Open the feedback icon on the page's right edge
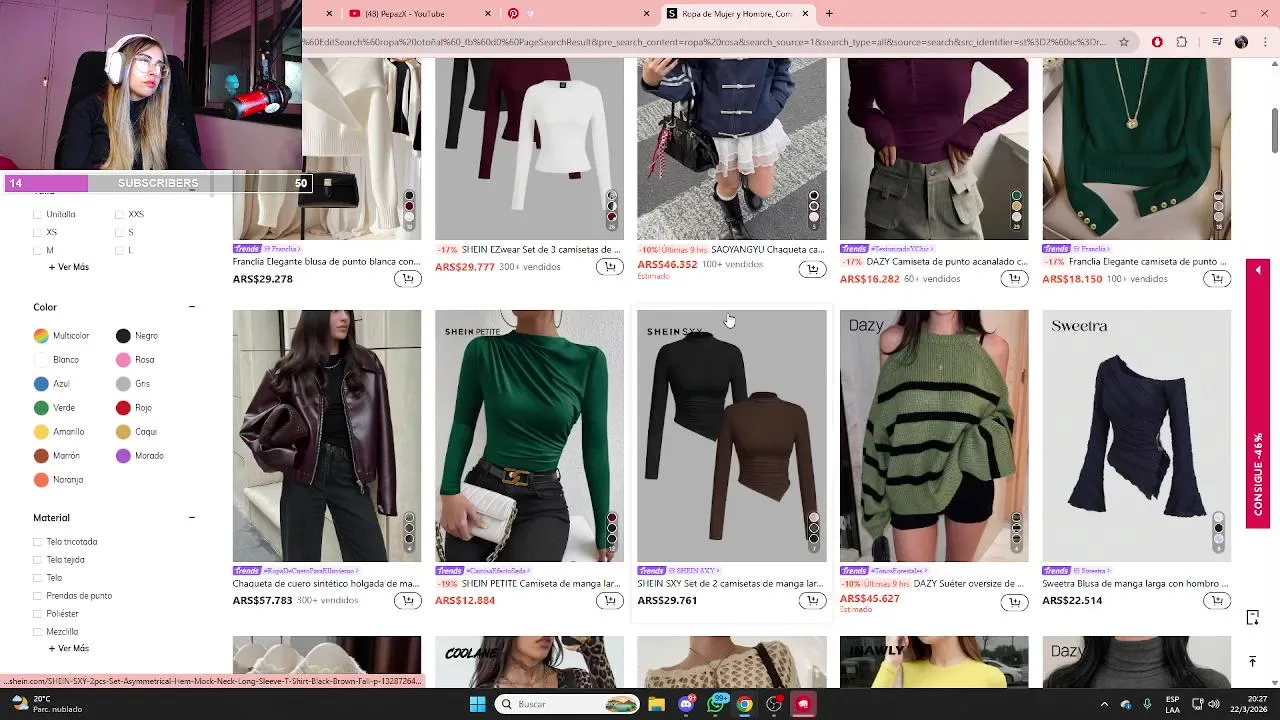This screenshot has width=1280, height=720. [x=1252, y=618]
